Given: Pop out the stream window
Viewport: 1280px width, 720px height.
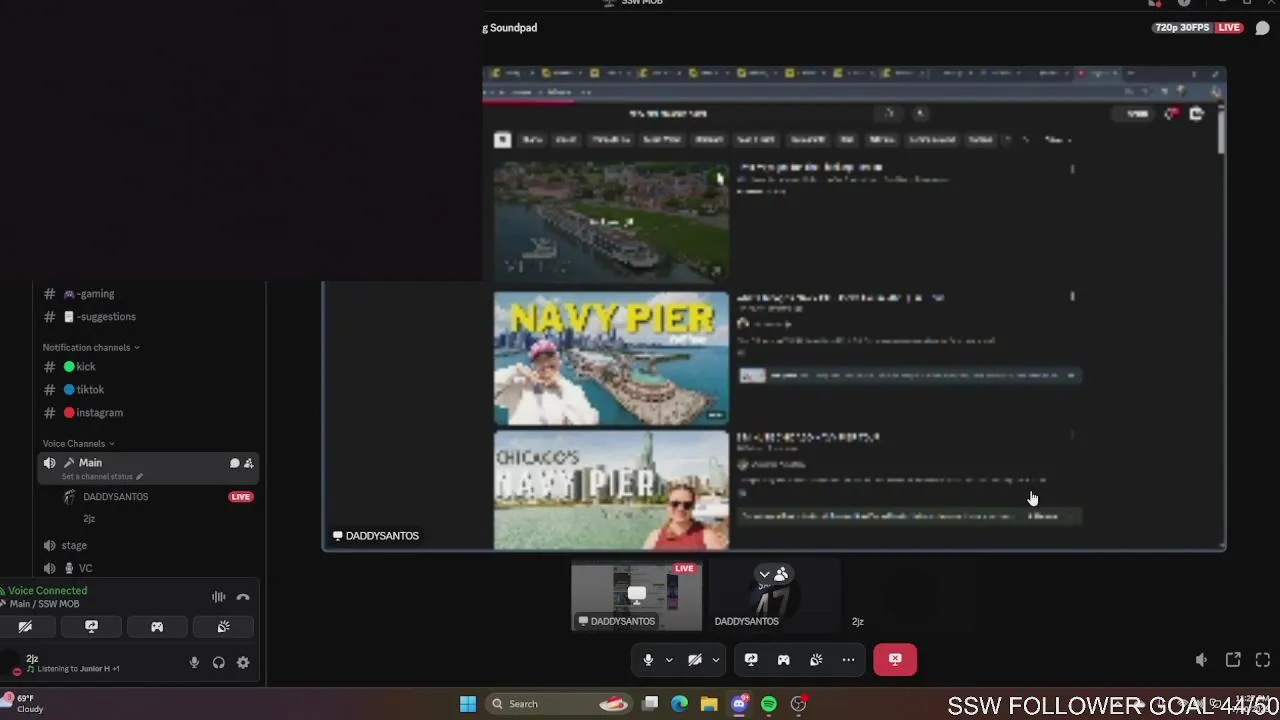Looking at the screenshot, I should 1233,660.
